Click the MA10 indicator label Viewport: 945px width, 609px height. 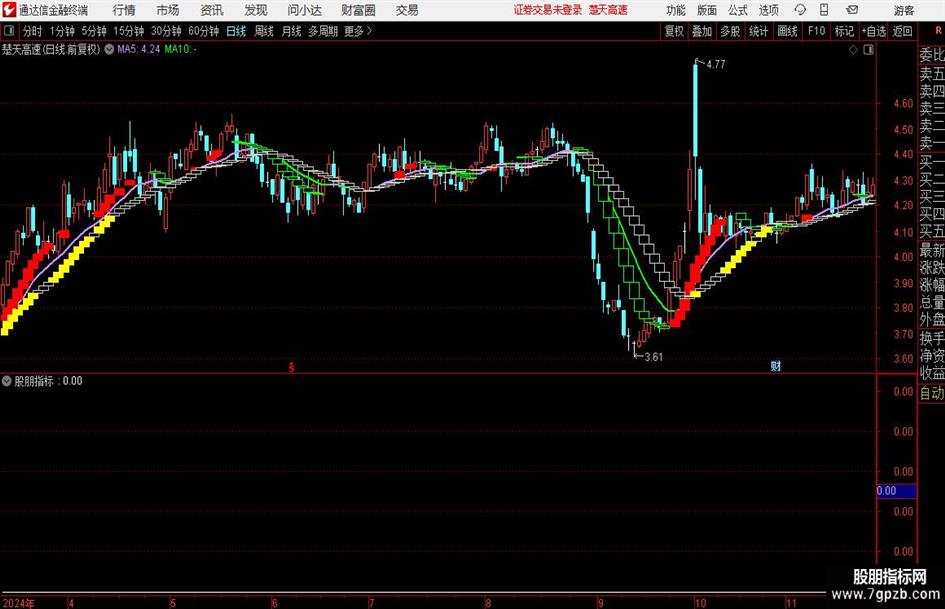(180, 49)
